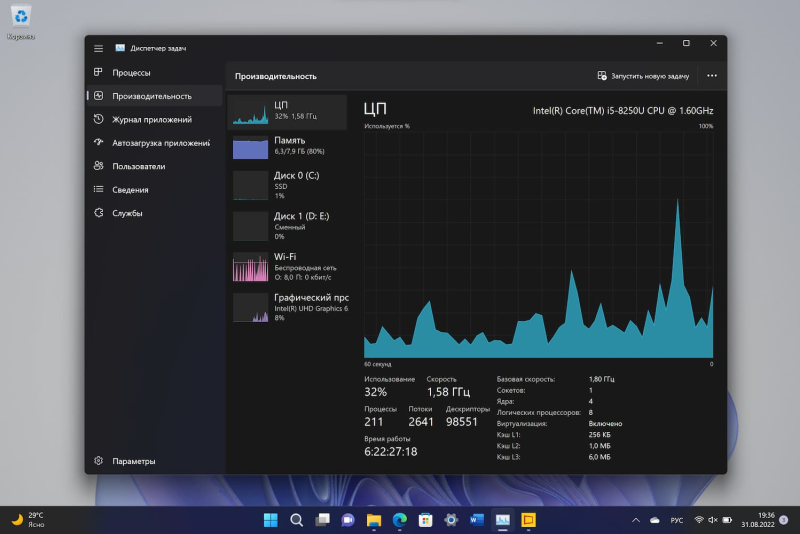Click the РУС language indicator
The height and width of the screenshot is (534, 800).
click(x=677, y=520)
